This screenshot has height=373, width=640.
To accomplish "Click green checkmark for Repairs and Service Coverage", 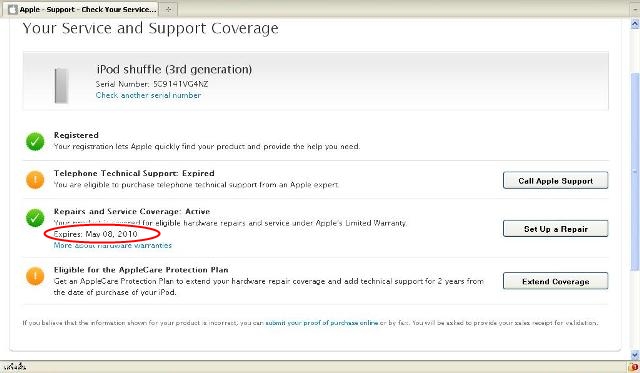I will (35, 218).
